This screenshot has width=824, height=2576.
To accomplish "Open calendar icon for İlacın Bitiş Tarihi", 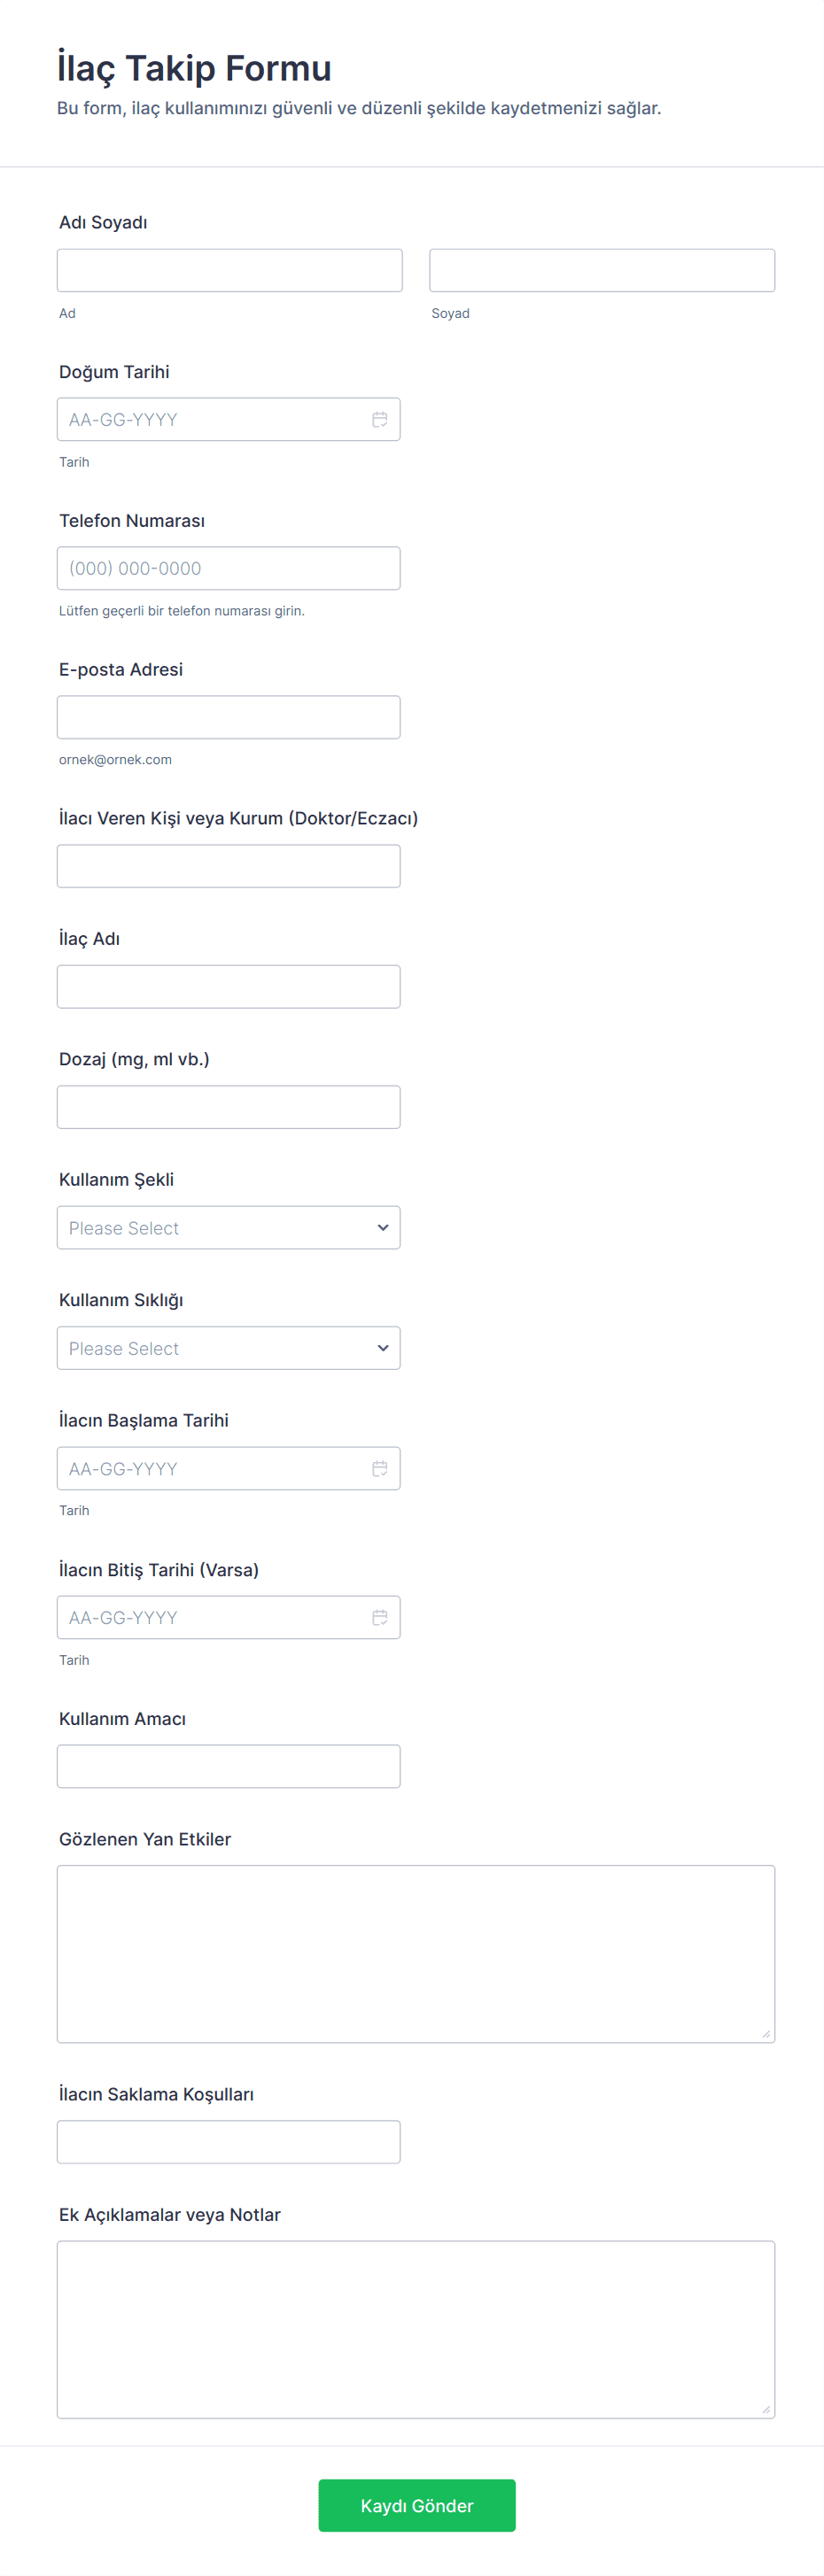I will (380, 1617).
